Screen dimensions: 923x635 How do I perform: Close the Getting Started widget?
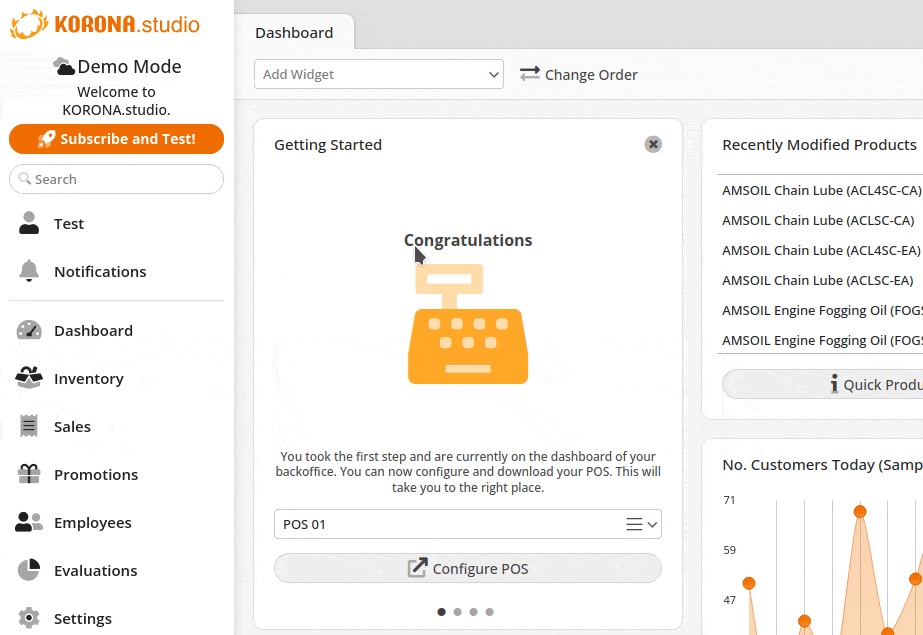(653, 144)
